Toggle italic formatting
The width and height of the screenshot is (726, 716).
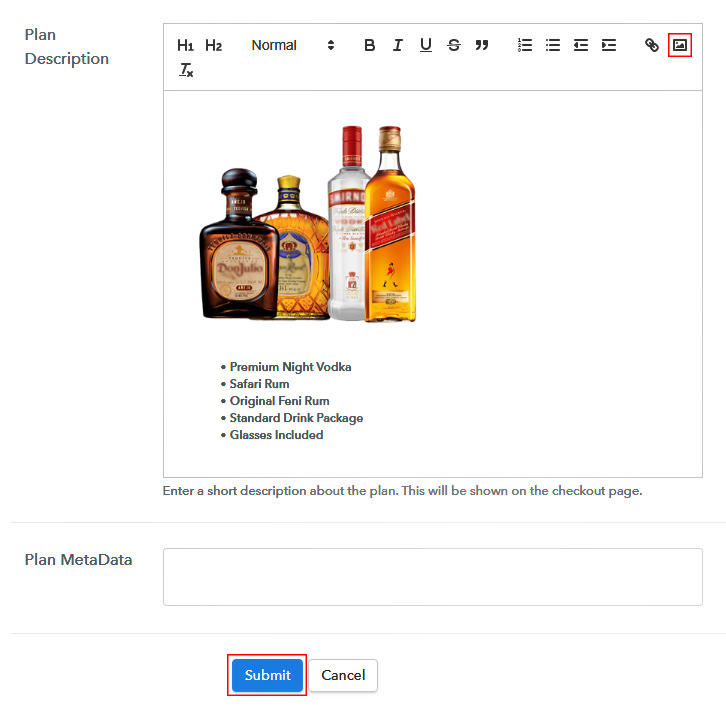click(x=397, y=45)
